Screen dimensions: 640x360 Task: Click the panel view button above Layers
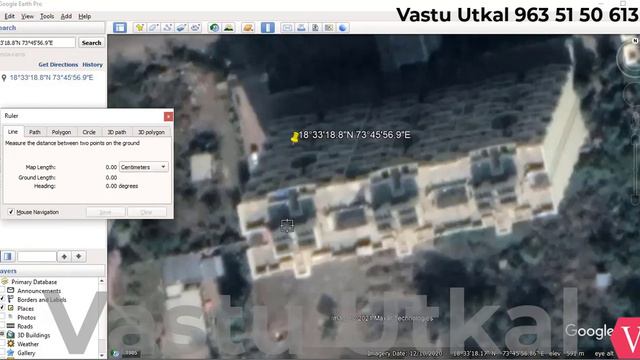pos(7,256)
